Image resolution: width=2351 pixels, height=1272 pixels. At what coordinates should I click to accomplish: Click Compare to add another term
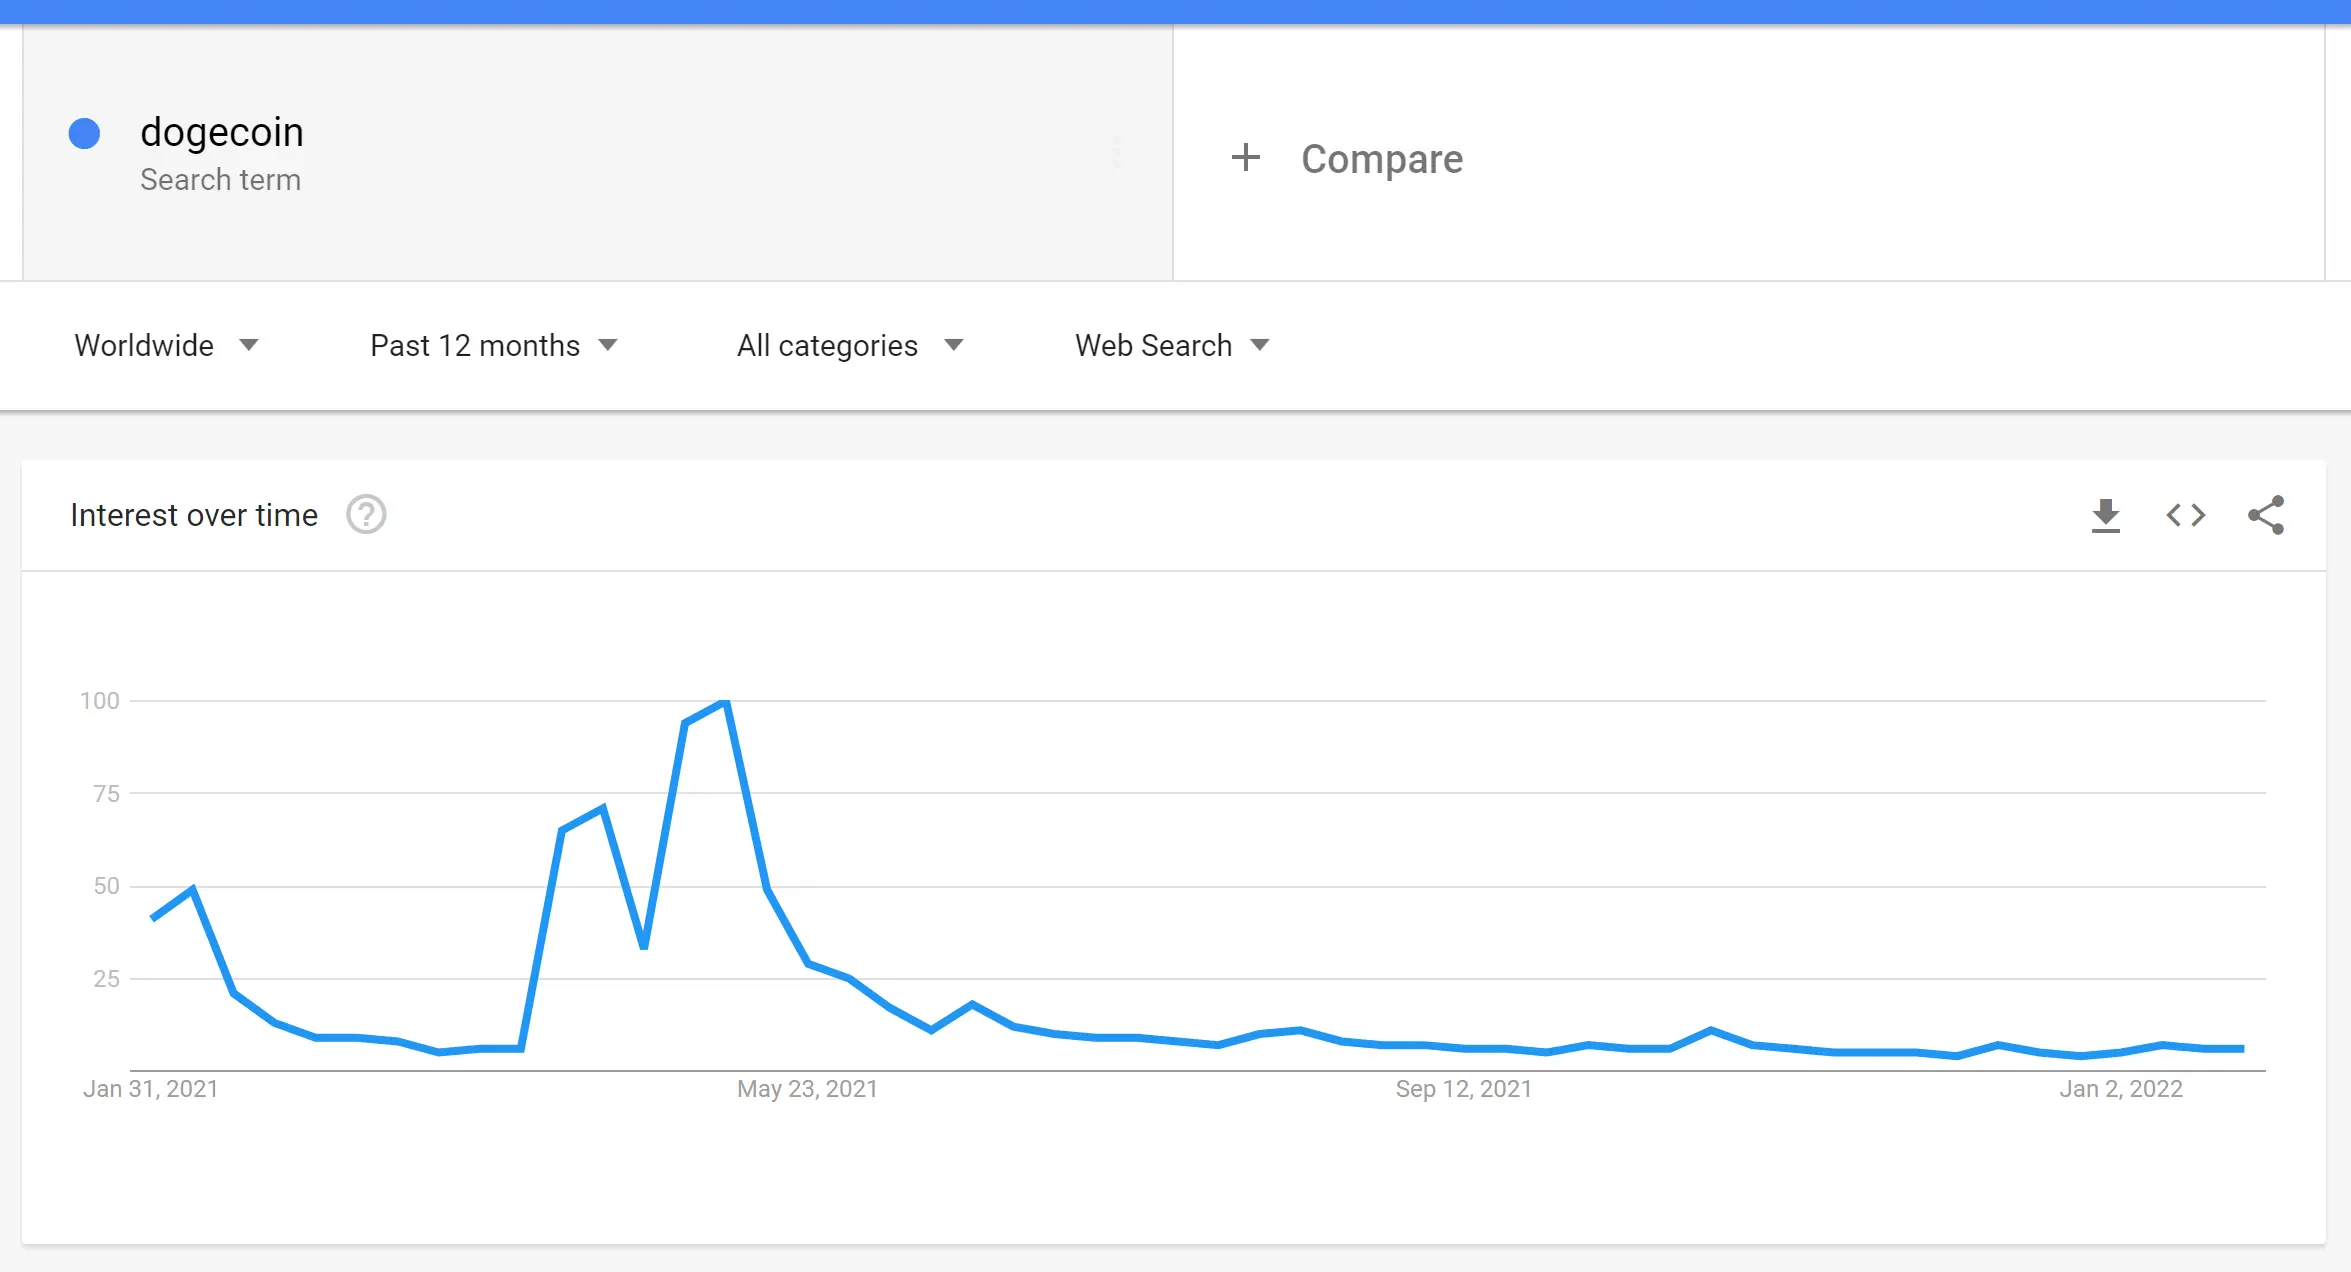pyautogui.click(x=1381, y=158)
